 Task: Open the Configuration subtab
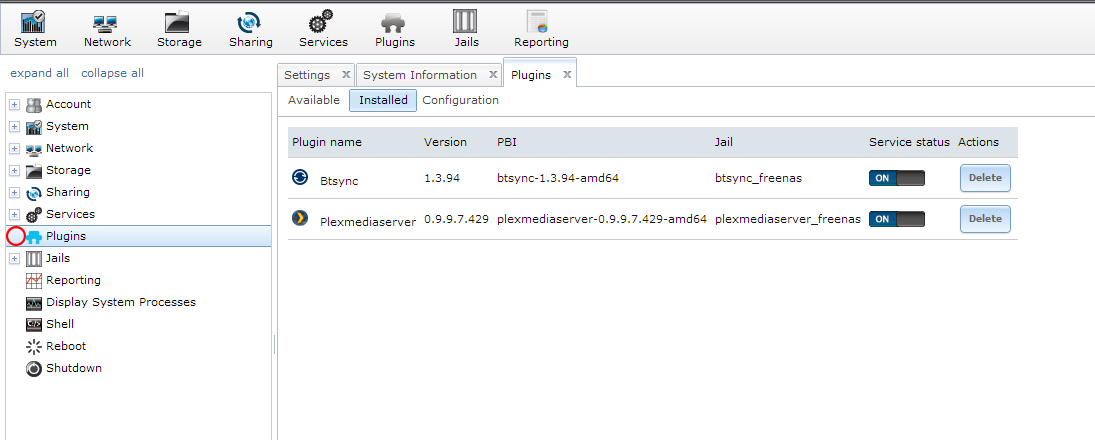click(x=460, y=100)
